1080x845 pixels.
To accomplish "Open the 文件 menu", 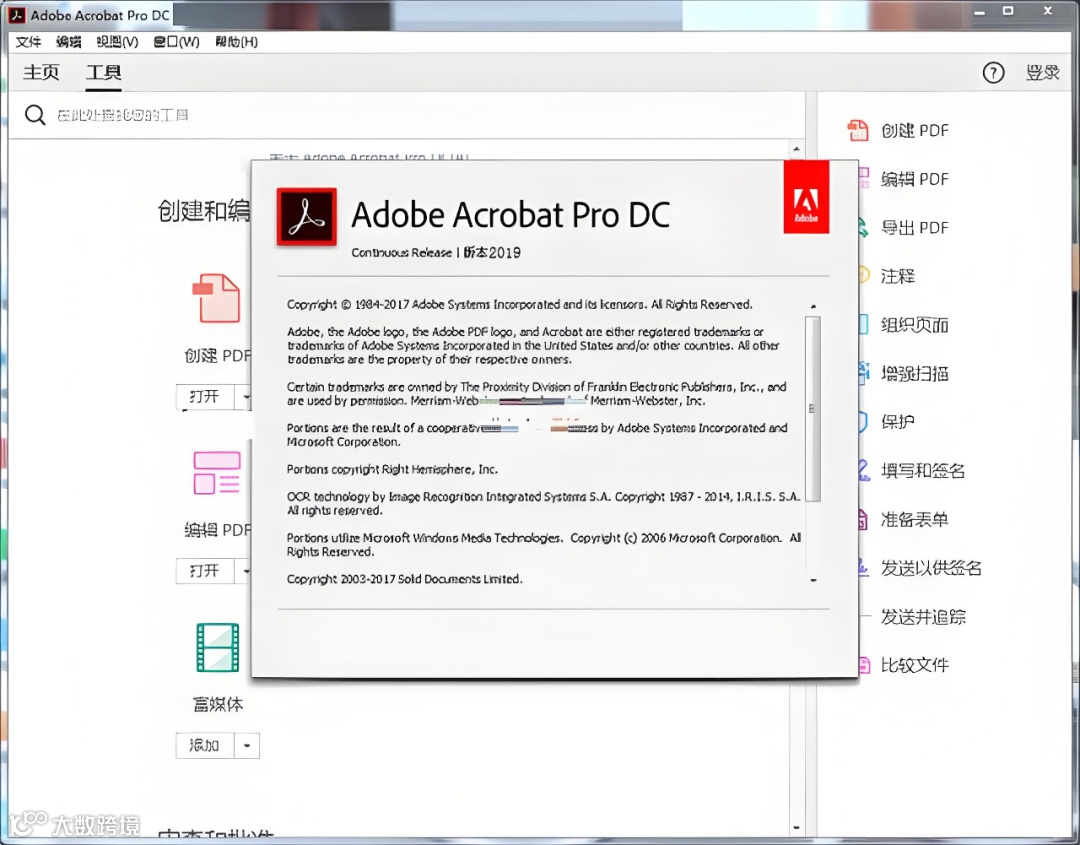I will (x=28, y=42).
